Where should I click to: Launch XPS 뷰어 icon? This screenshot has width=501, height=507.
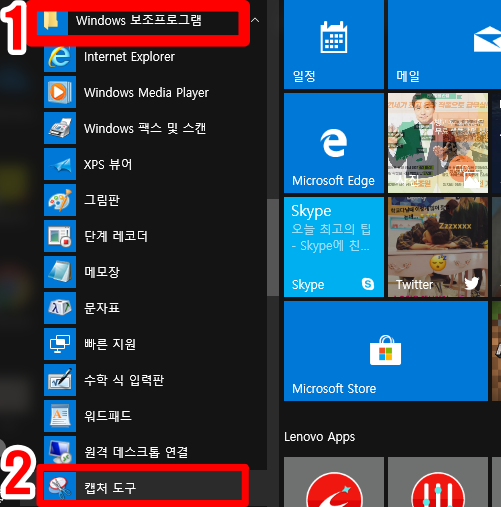[x=60, y=164]
